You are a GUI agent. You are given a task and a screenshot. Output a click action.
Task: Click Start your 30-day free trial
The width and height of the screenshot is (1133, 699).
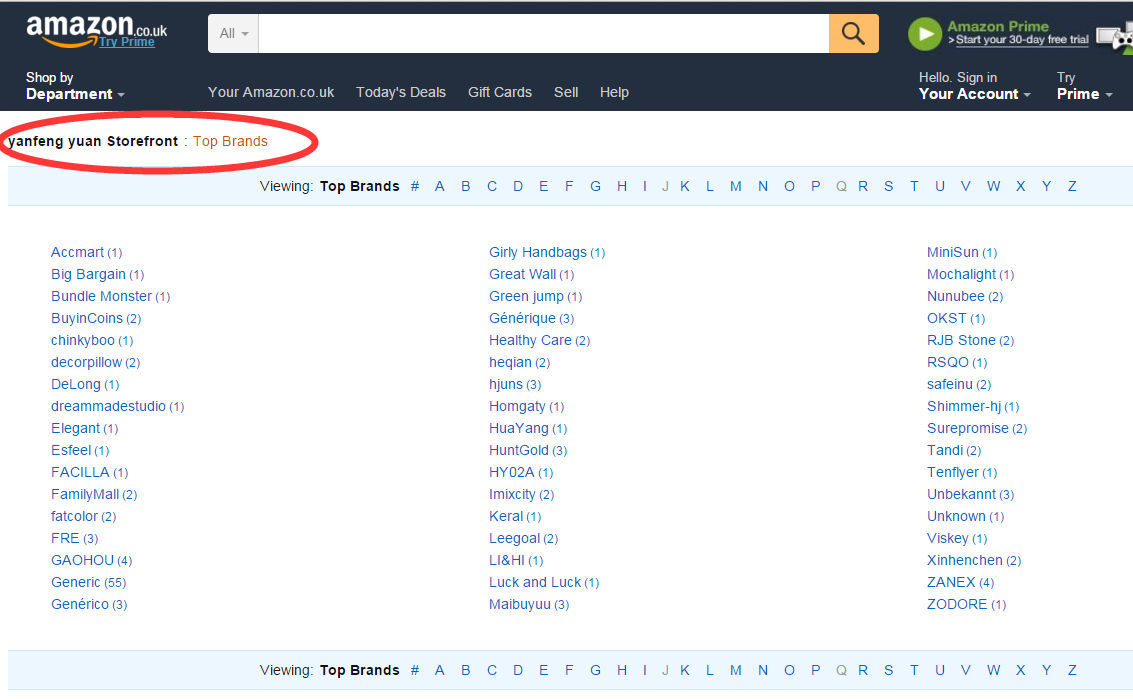click(x=1022, y=40)
